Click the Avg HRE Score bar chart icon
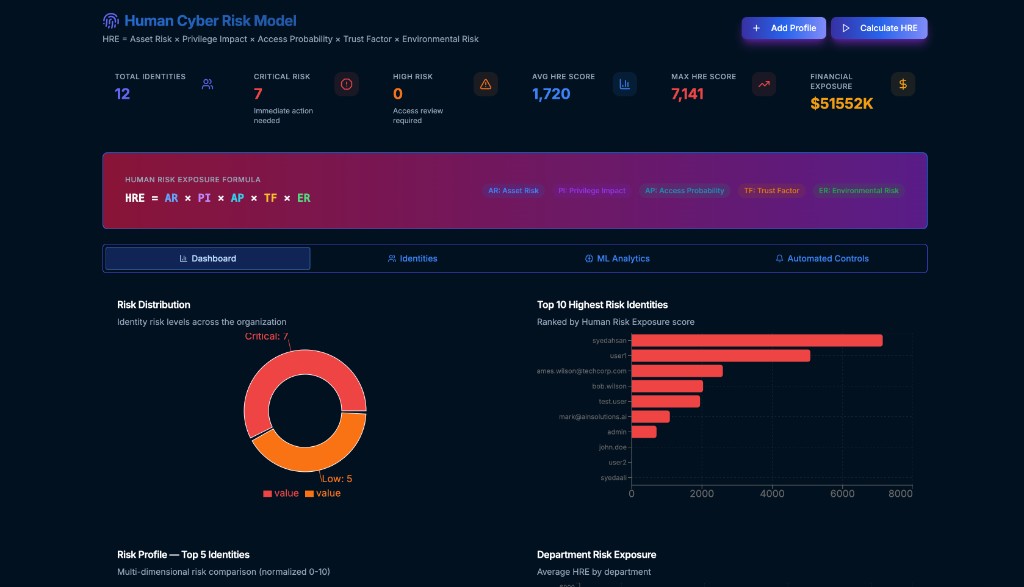The image size is (1024, 587). 624,84
